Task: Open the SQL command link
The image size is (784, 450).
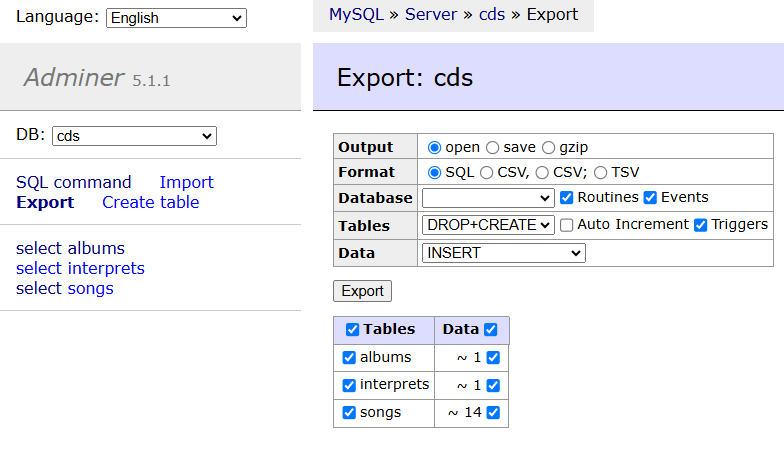Action: (x=74, y=182)
